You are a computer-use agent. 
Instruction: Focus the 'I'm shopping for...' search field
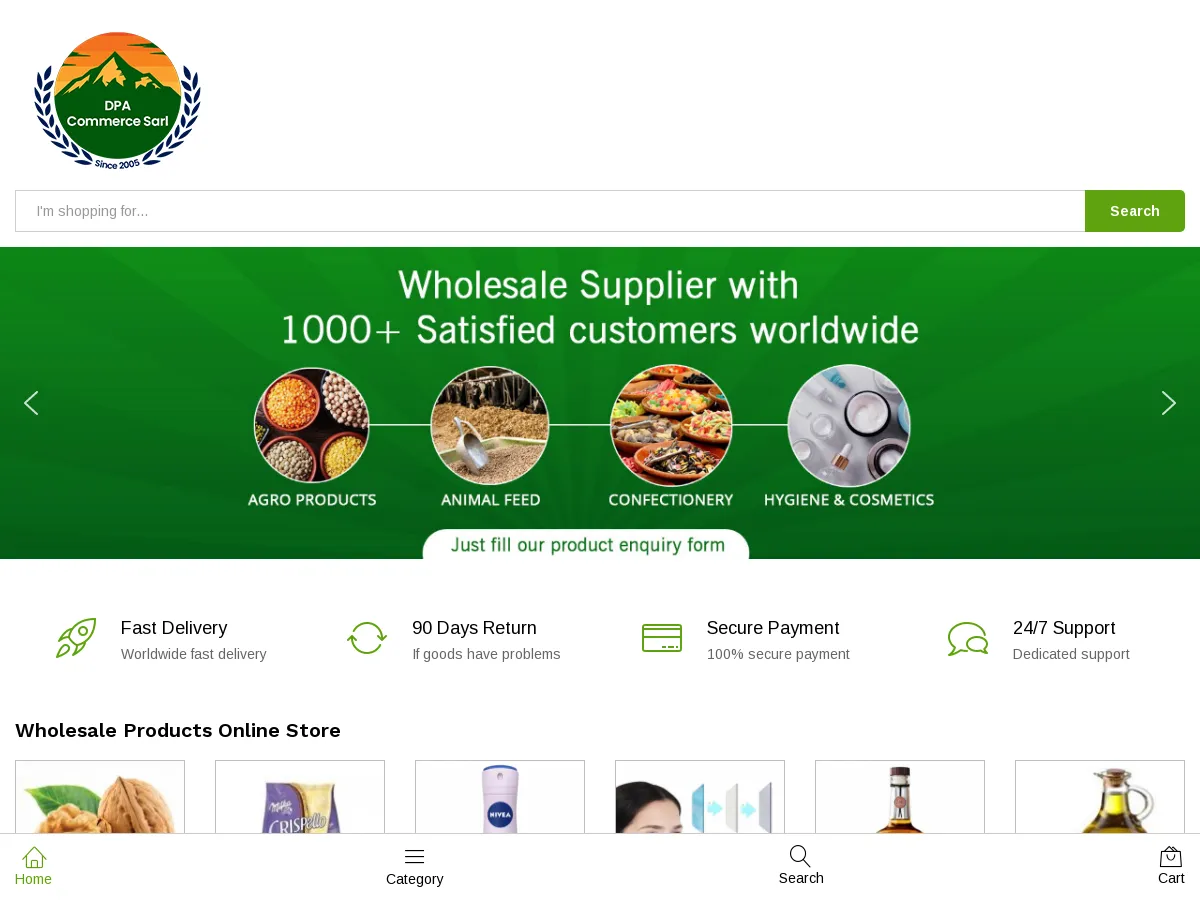550,211
